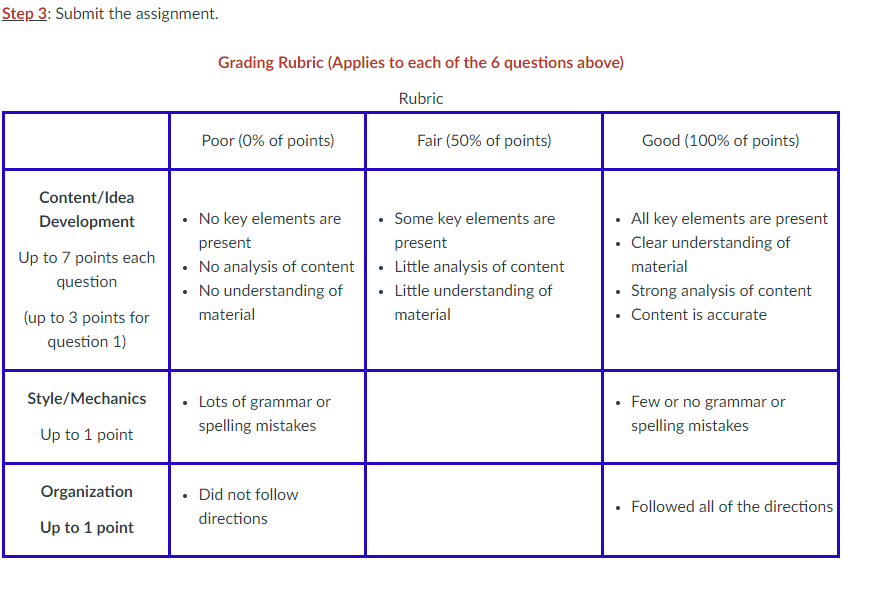Click the "(up to 3 points for question 1)" note
The width and height of the screenshot is (887, 596).
coord(87,329)
